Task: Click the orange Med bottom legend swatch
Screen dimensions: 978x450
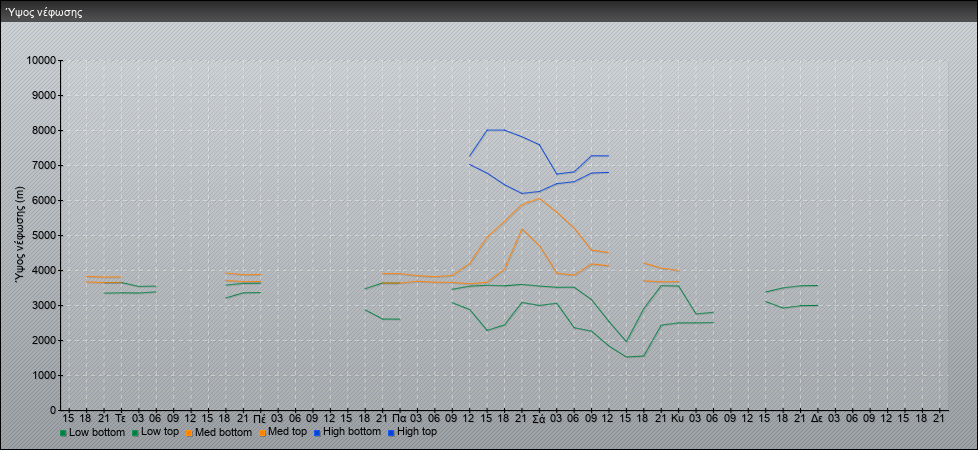Action: pos(189,433)
